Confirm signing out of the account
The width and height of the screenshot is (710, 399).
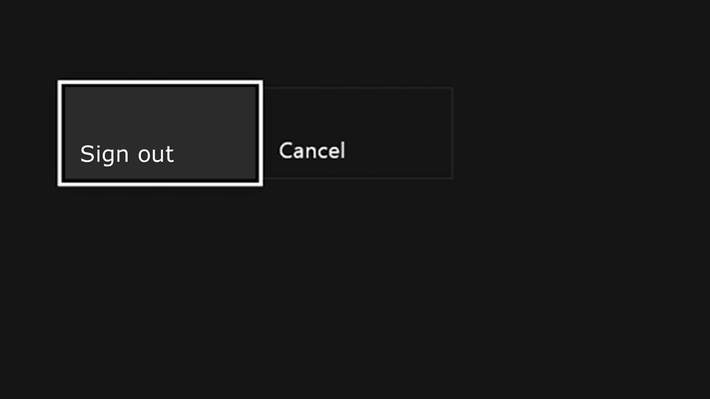pyautogui.click(x=160, y=133)
